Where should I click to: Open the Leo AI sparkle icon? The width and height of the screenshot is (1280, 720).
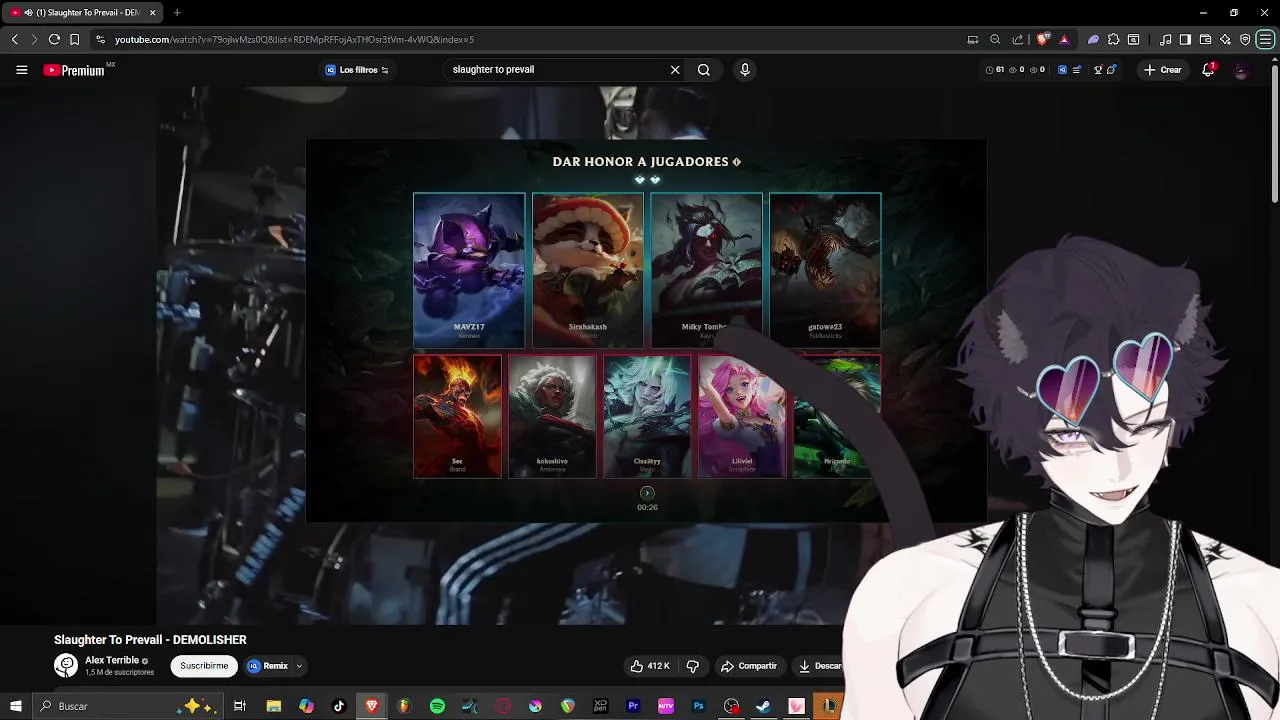click(x=1225, y=39)
